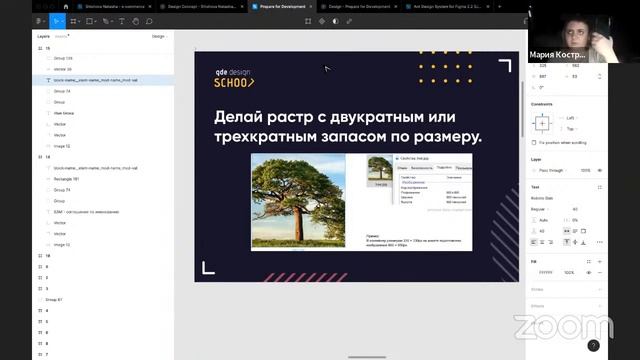The height and width of the screenshot is (360, 640).
Task: Remove the fill with minus icon
Action: [600, 272]
